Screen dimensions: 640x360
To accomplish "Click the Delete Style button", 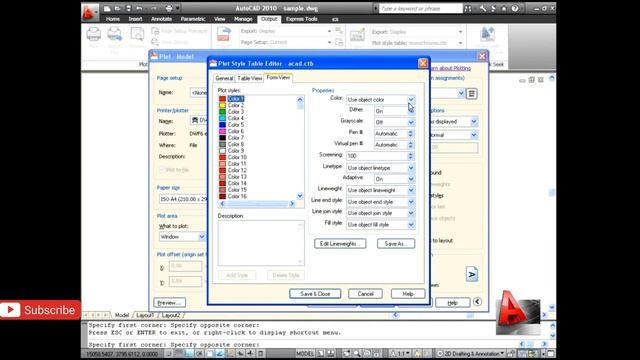I will pyautogui.click(x=286, y=275).
